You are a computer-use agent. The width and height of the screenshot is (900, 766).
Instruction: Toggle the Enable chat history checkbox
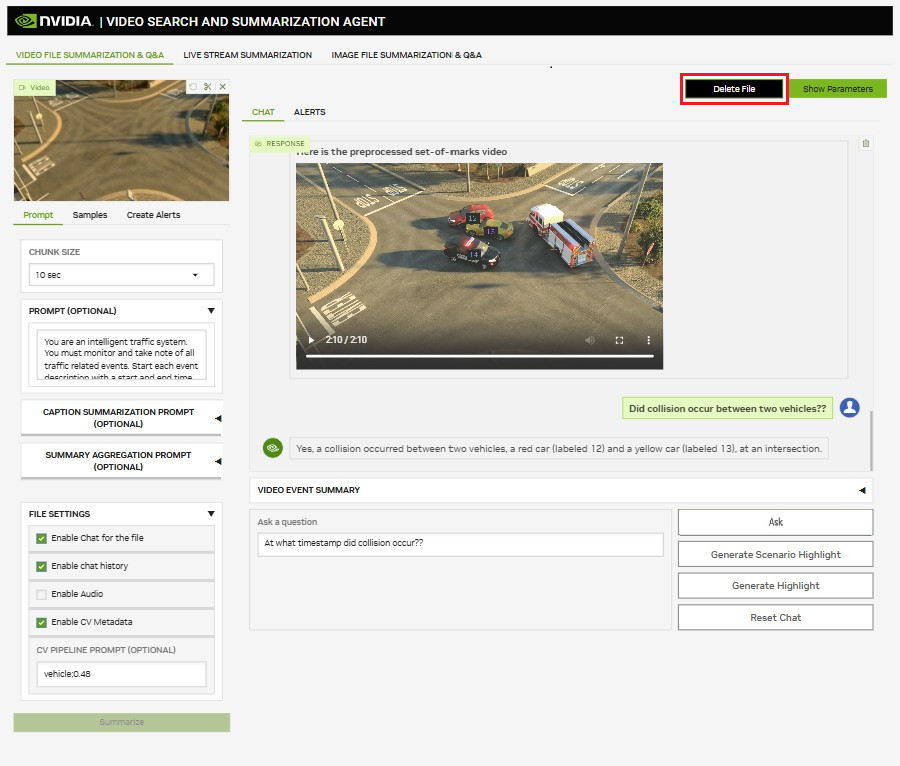[42, 566]
